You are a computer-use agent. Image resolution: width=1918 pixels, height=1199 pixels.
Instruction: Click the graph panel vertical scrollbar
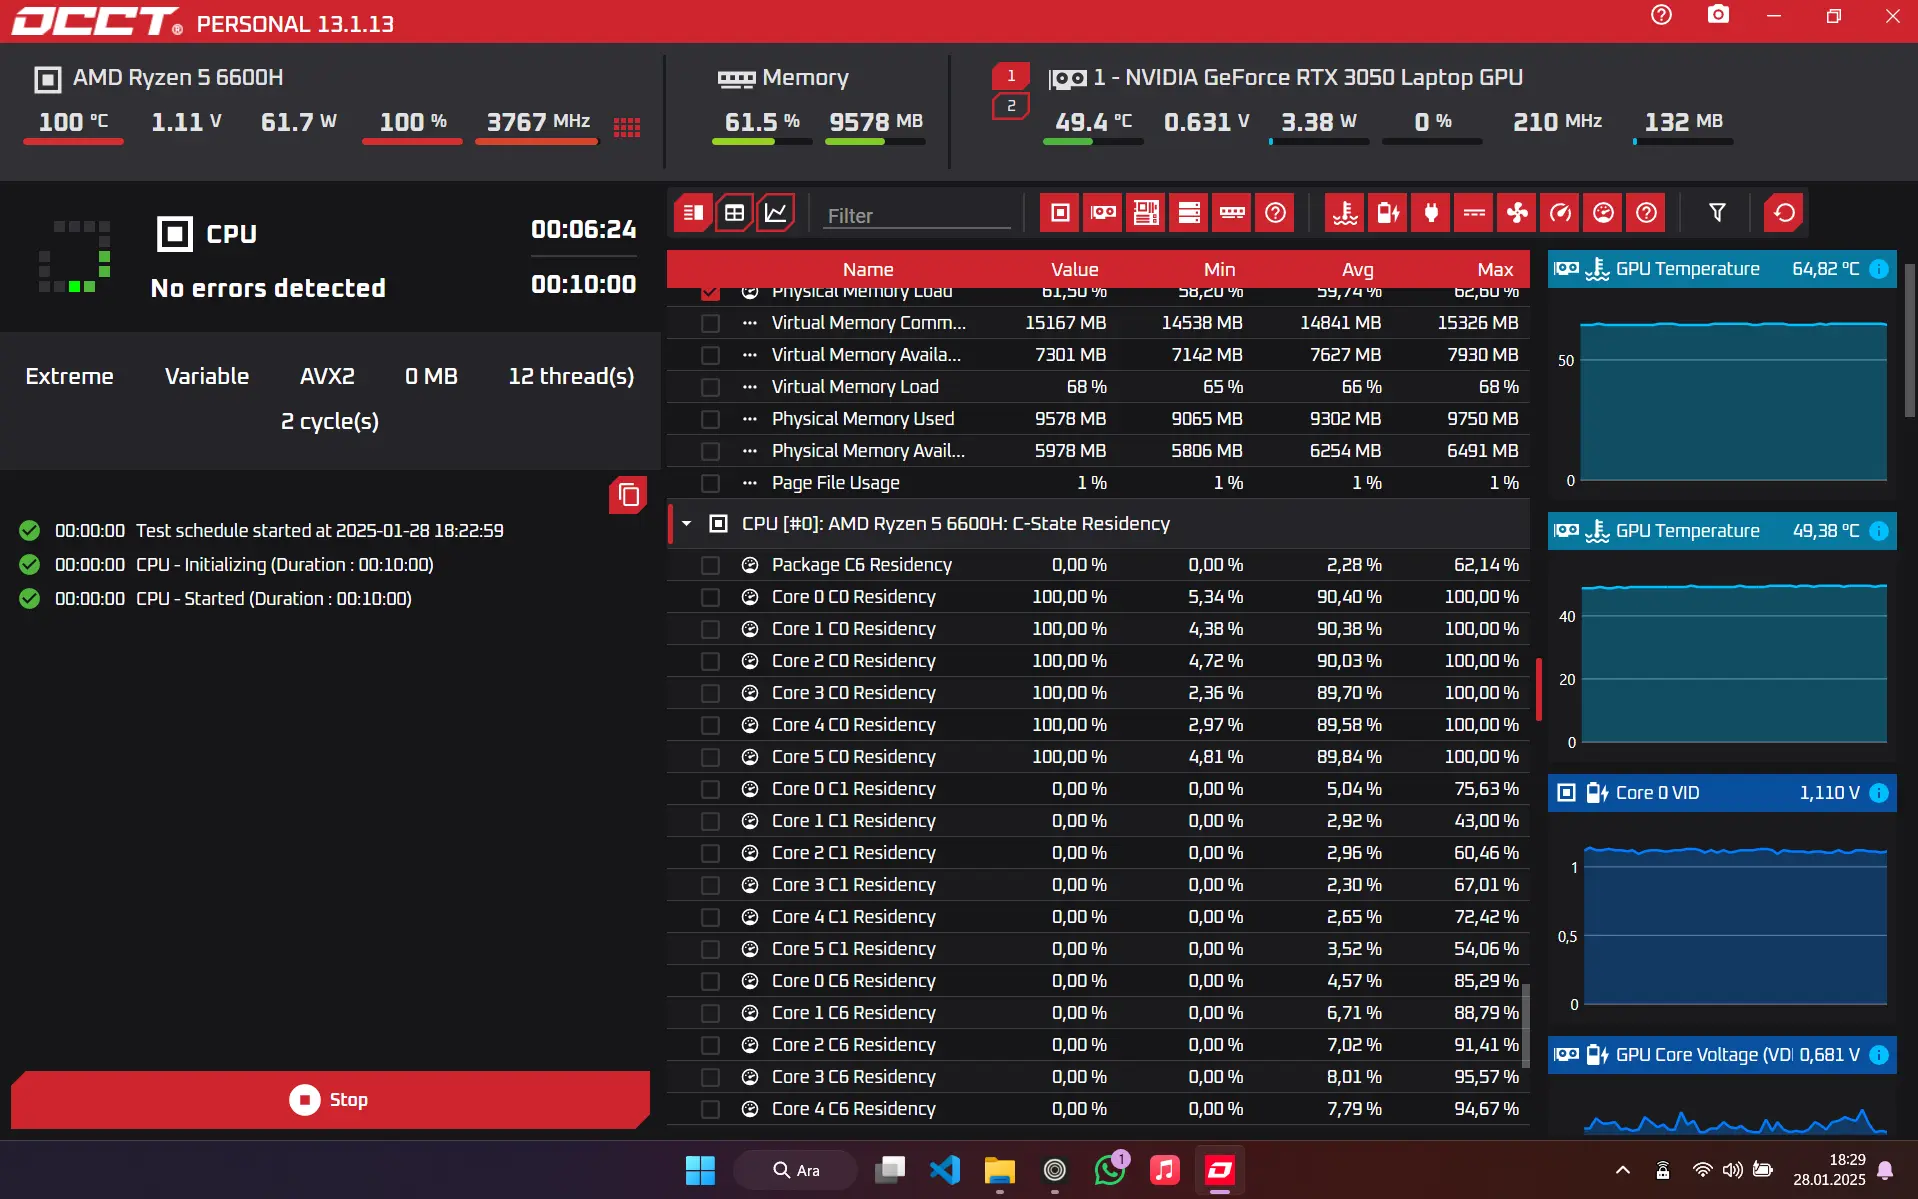coord(1909,340)
